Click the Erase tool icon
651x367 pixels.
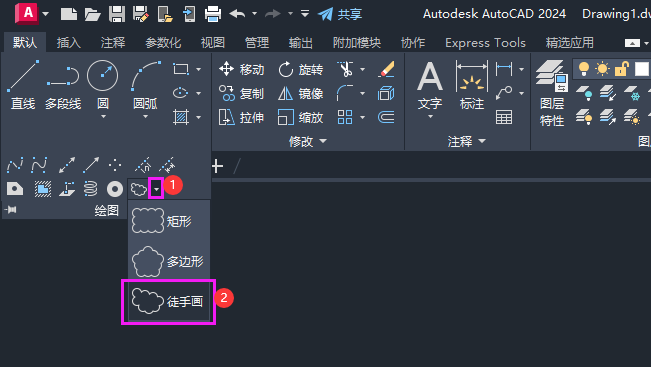(386, 69)
